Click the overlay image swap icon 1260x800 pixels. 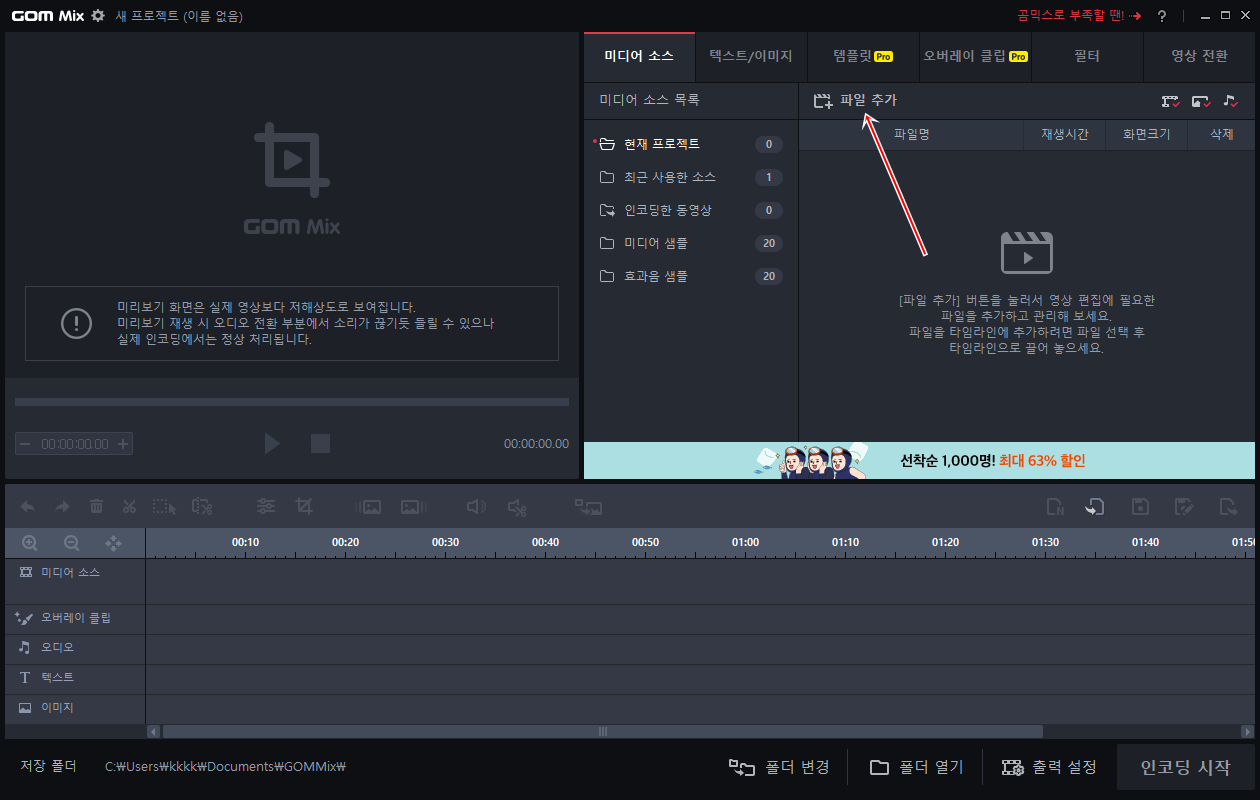click(x=588, y=507)
